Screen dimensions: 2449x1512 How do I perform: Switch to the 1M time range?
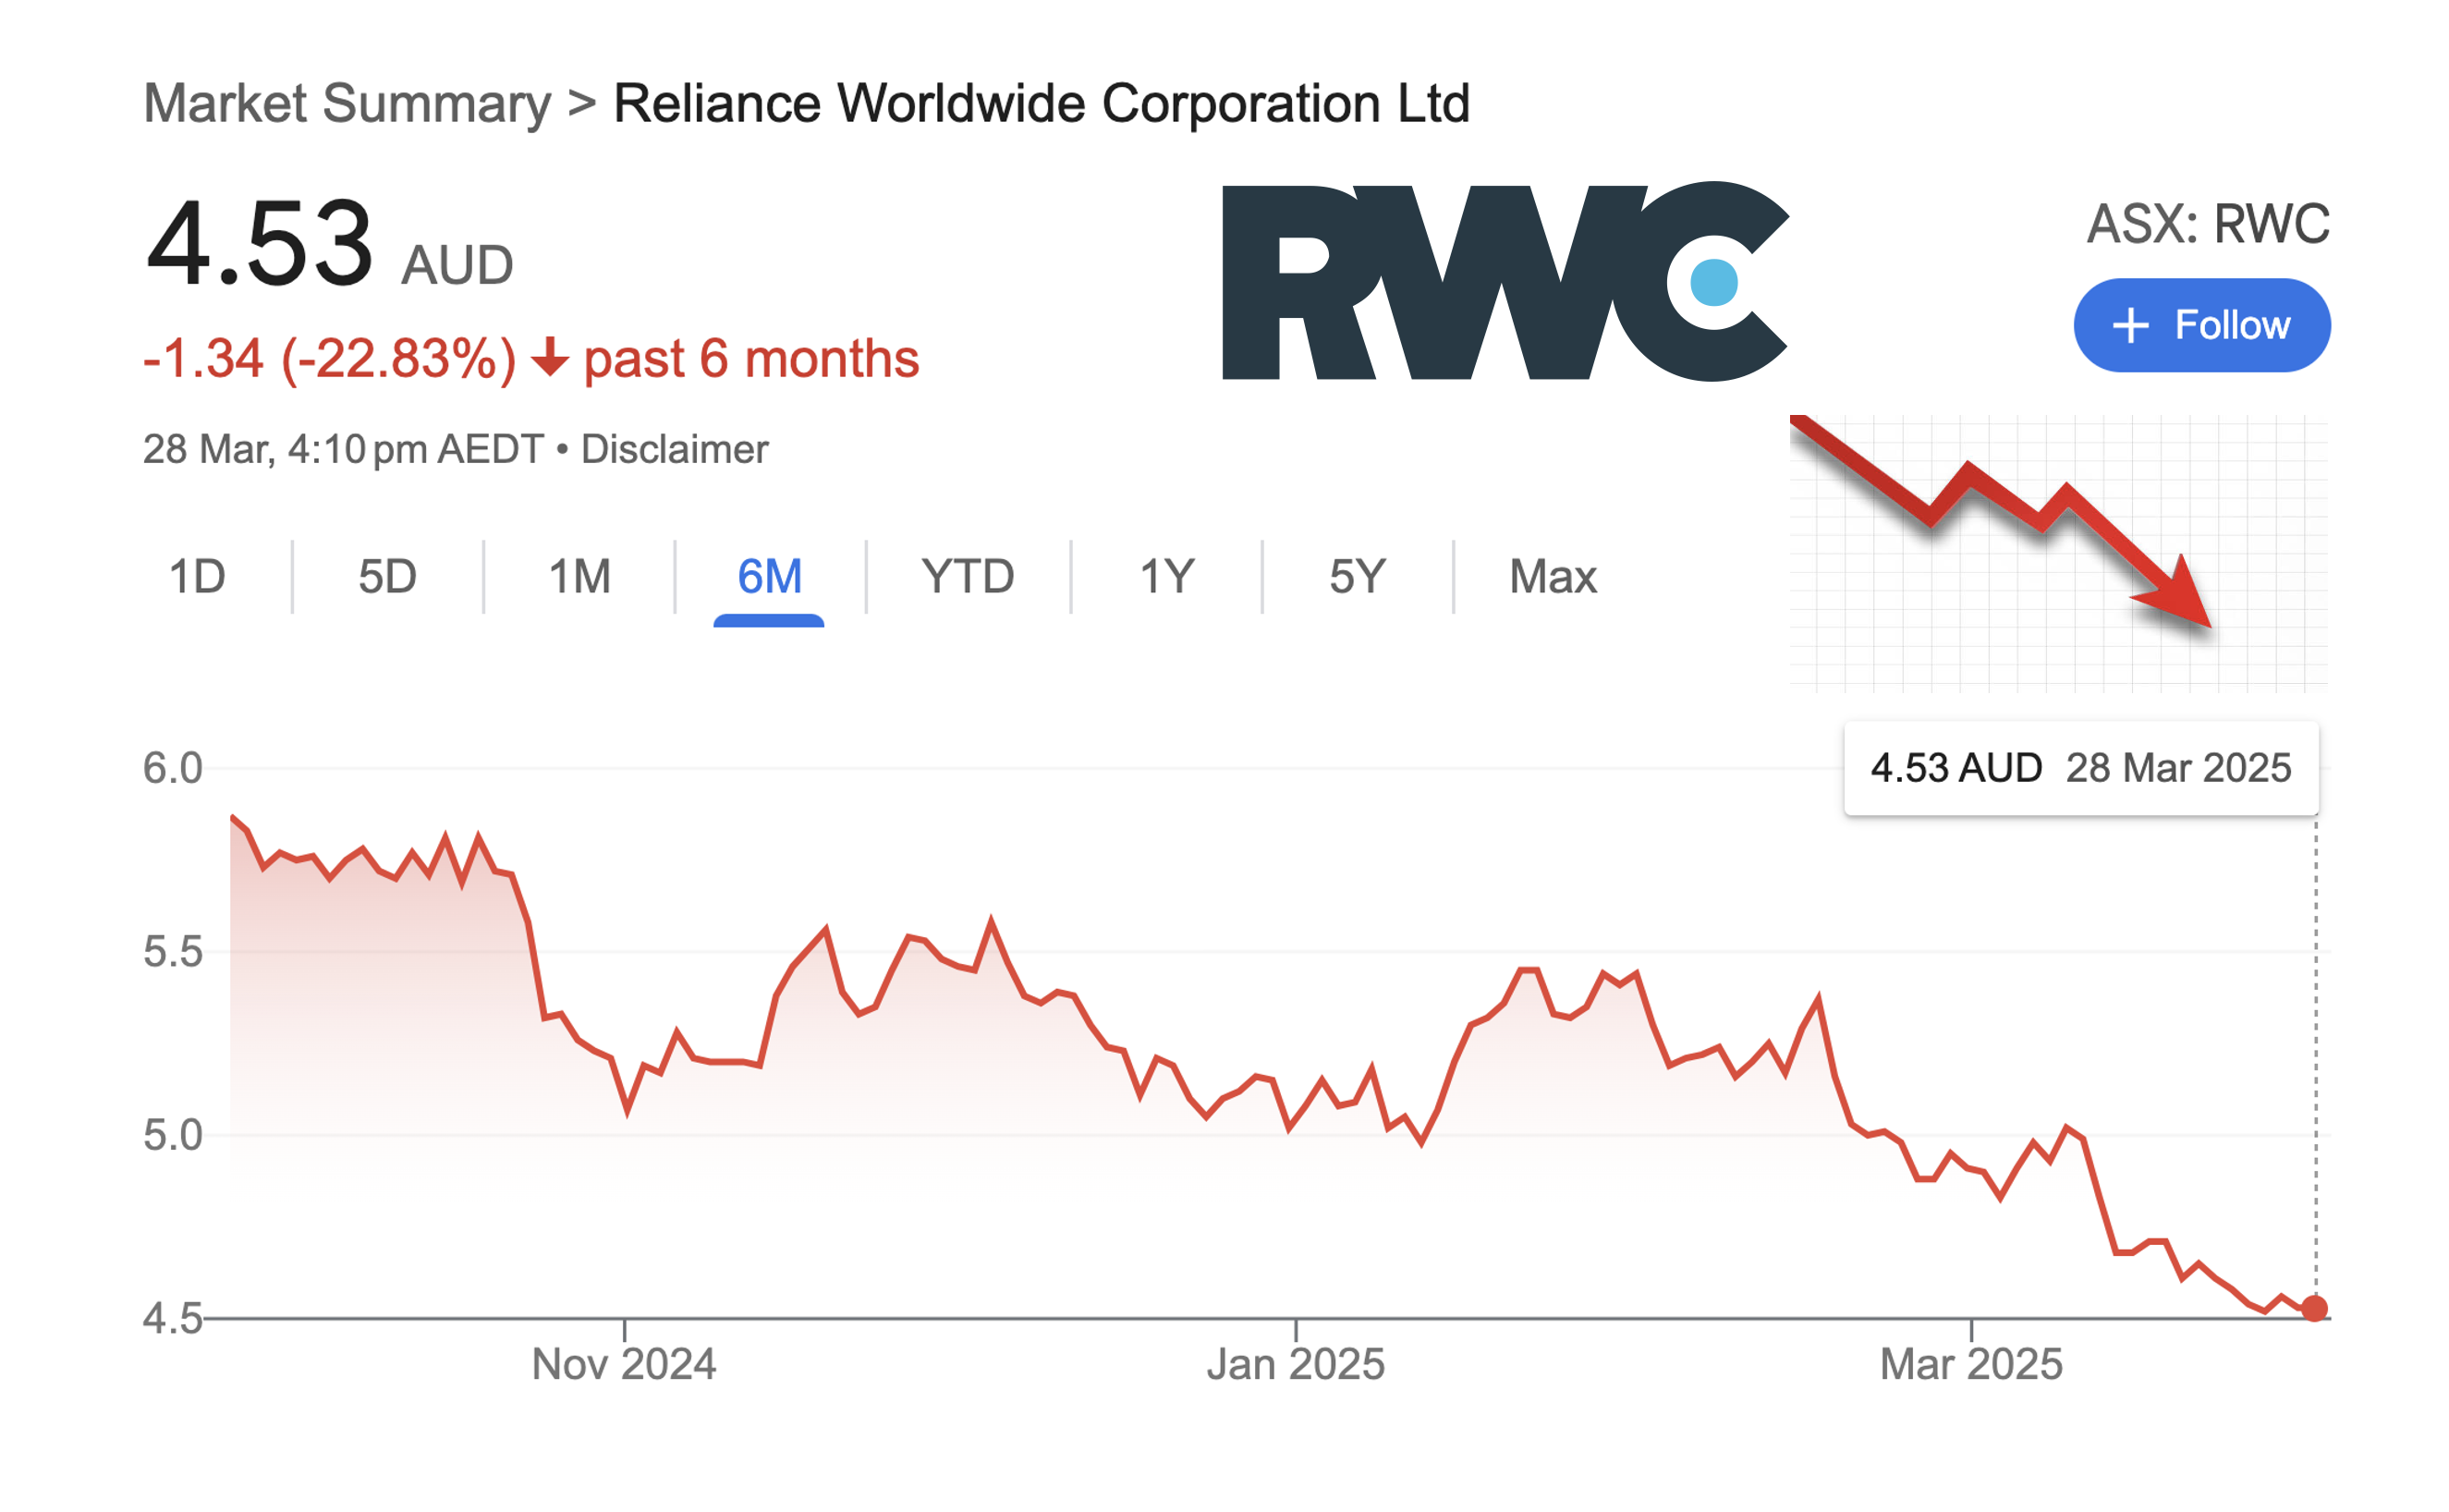click(579, 577)
